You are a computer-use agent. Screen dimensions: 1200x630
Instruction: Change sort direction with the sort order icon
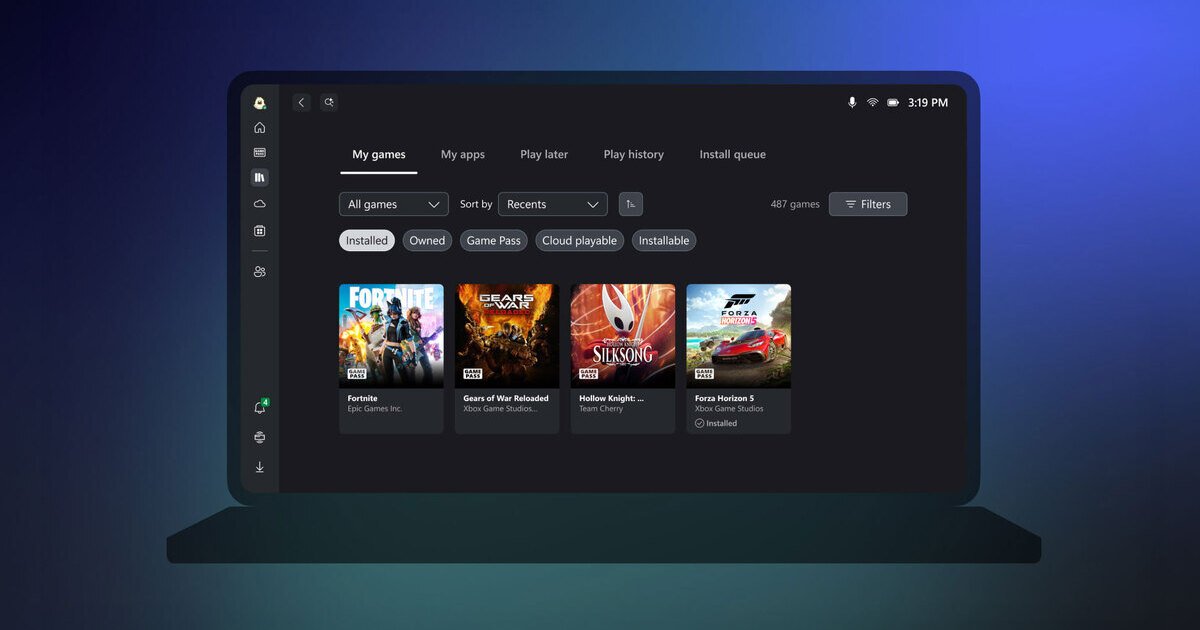coord(630,204)
